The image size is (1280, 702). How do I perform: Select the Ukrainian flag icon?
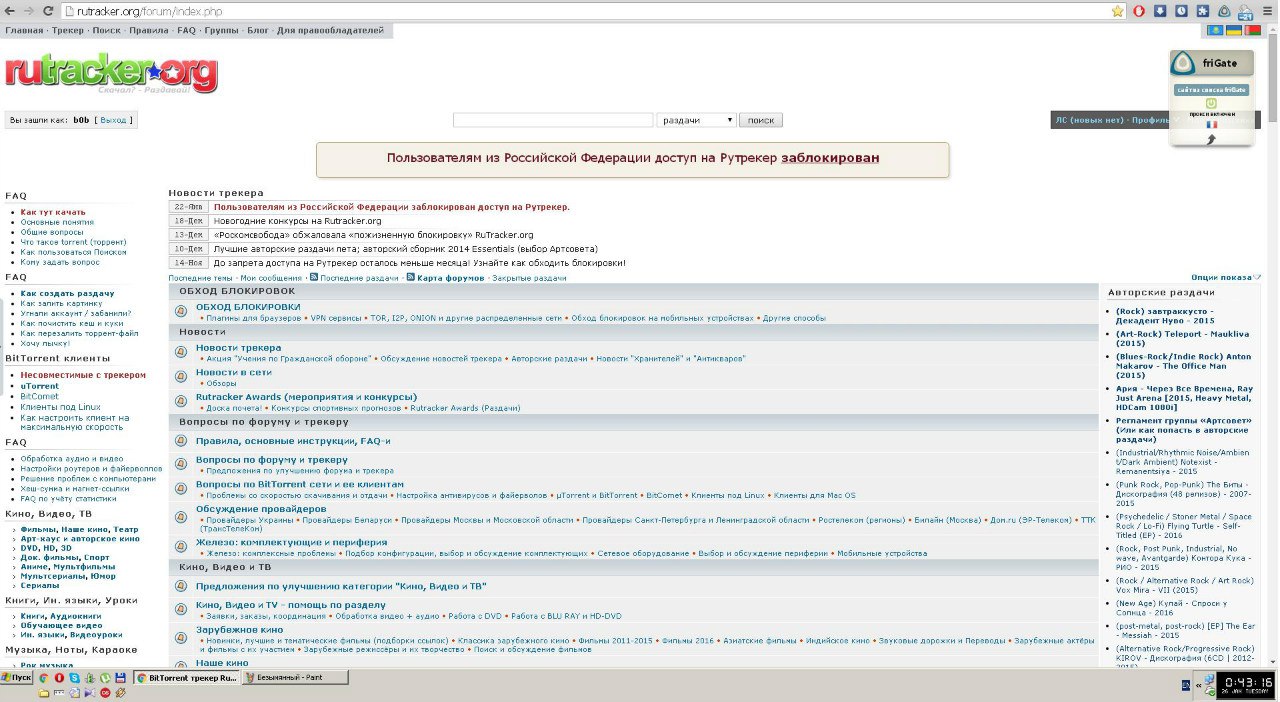(1234, 31)
